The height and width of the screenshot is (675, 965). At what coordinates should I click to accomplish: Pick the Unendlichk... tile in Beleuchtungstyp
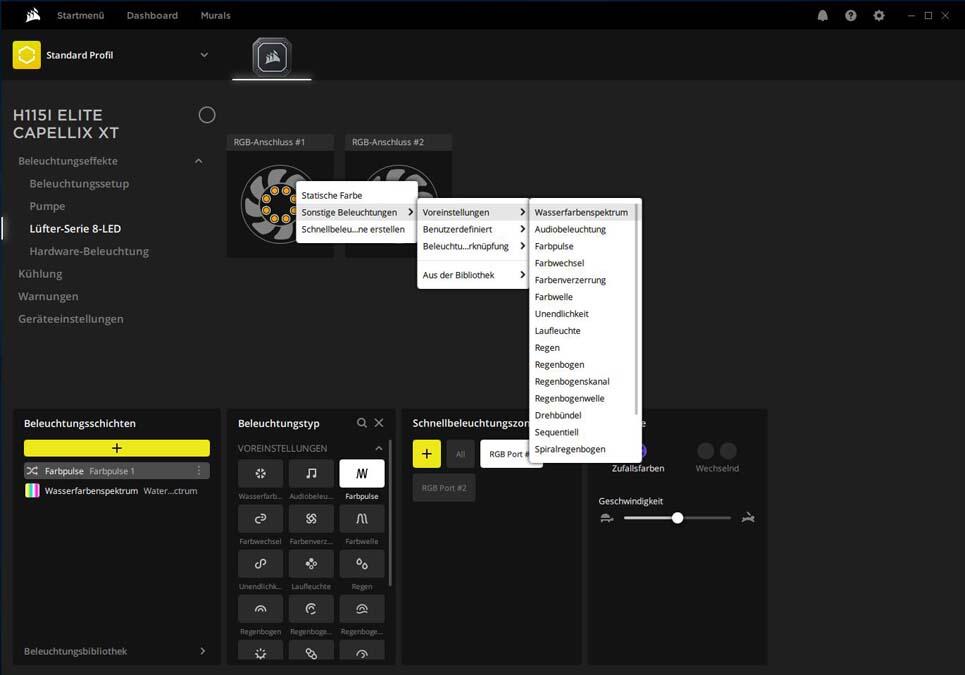pyautogui.click(x=260, y=564)
